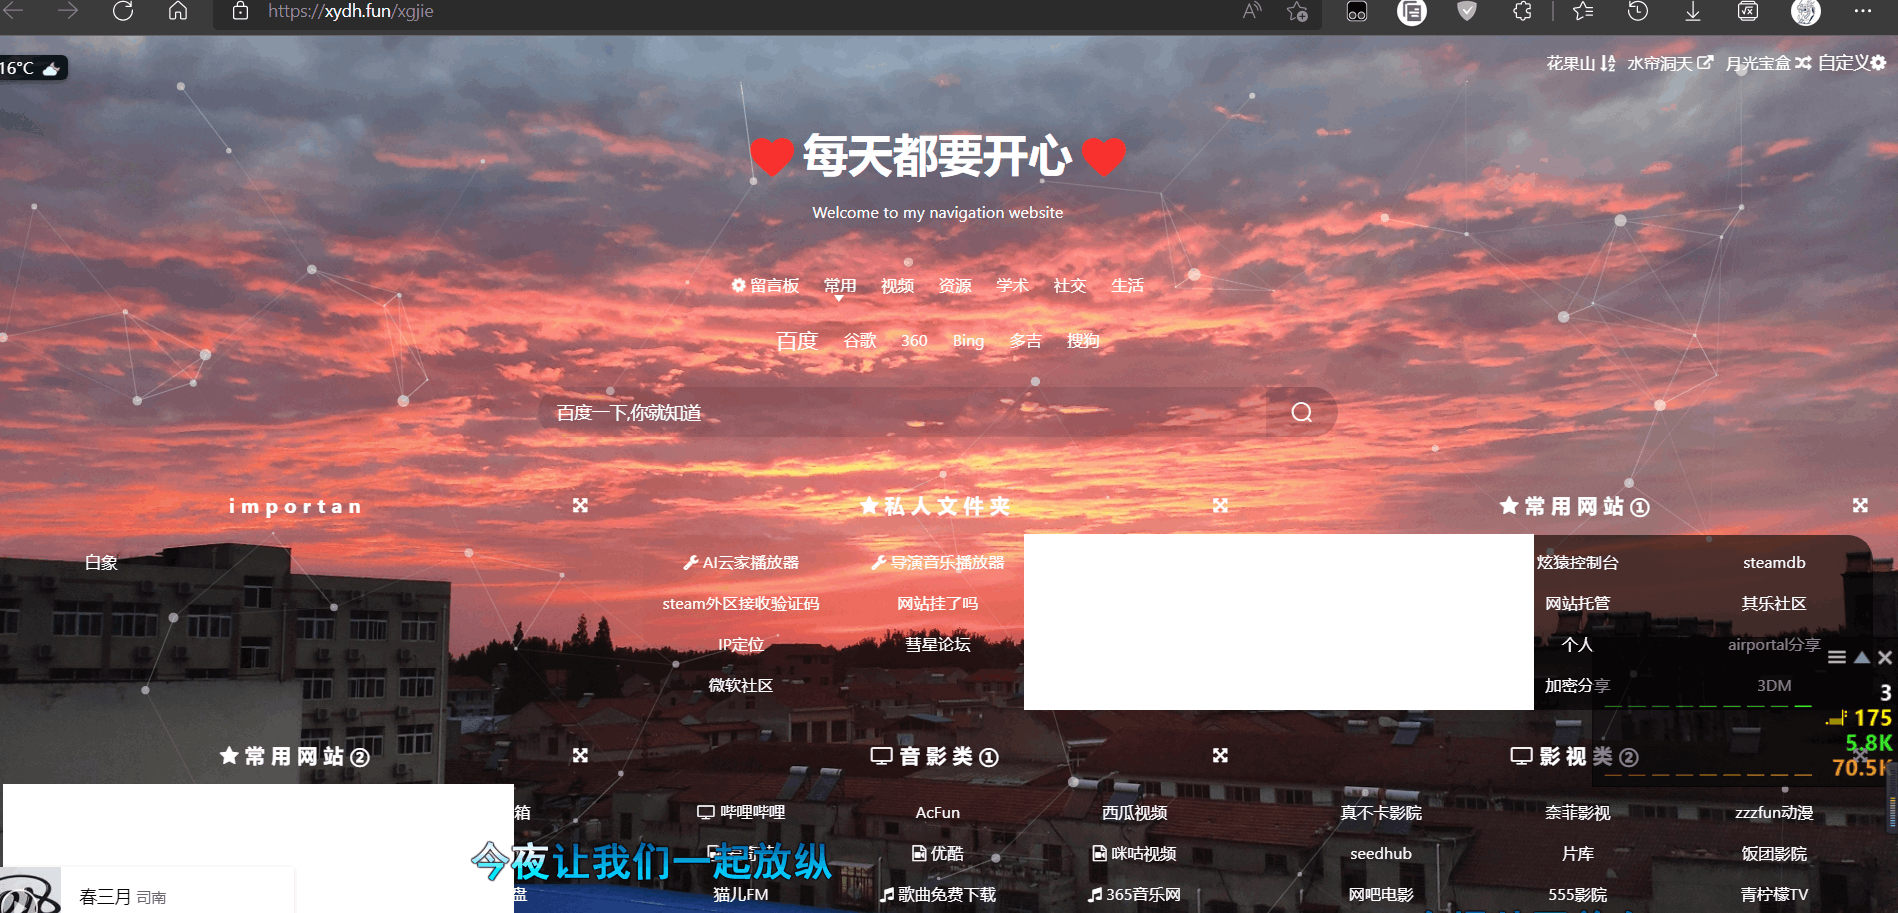
Task: Open the 网站挂了吗 link
Action: pos(938,604)
